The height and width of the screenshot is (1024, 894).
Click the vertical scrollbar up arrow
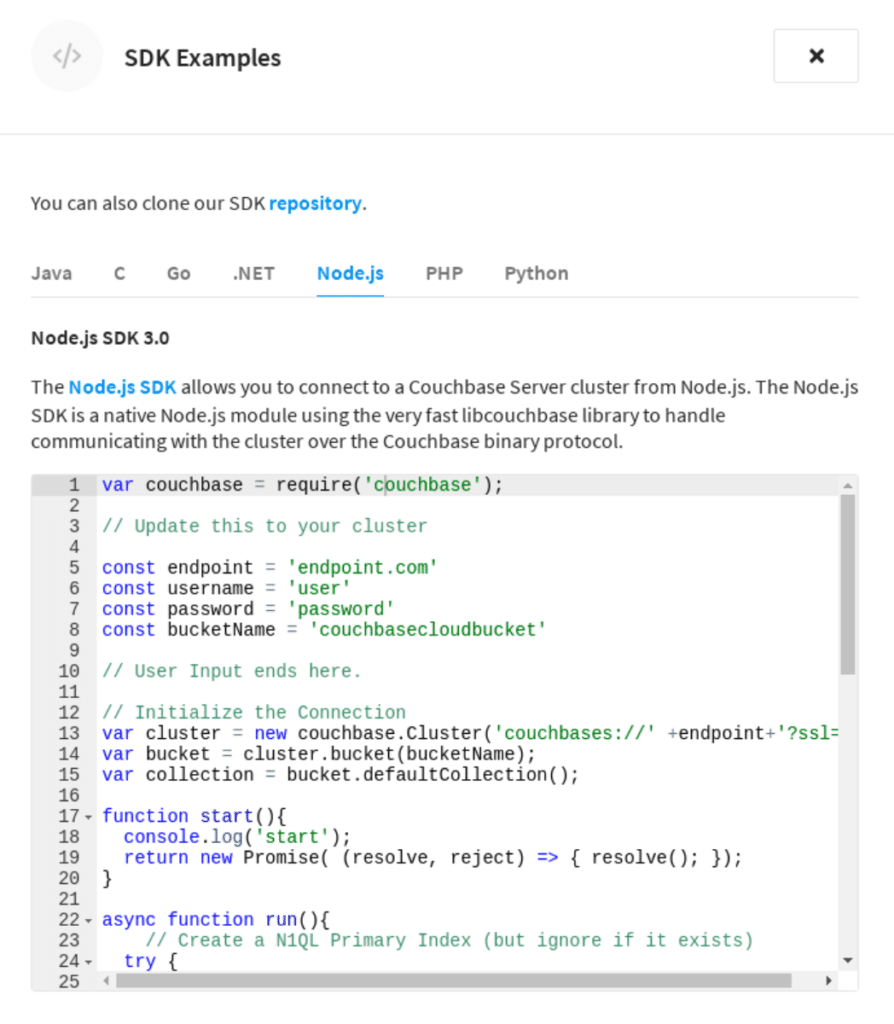tap(847, 484)
